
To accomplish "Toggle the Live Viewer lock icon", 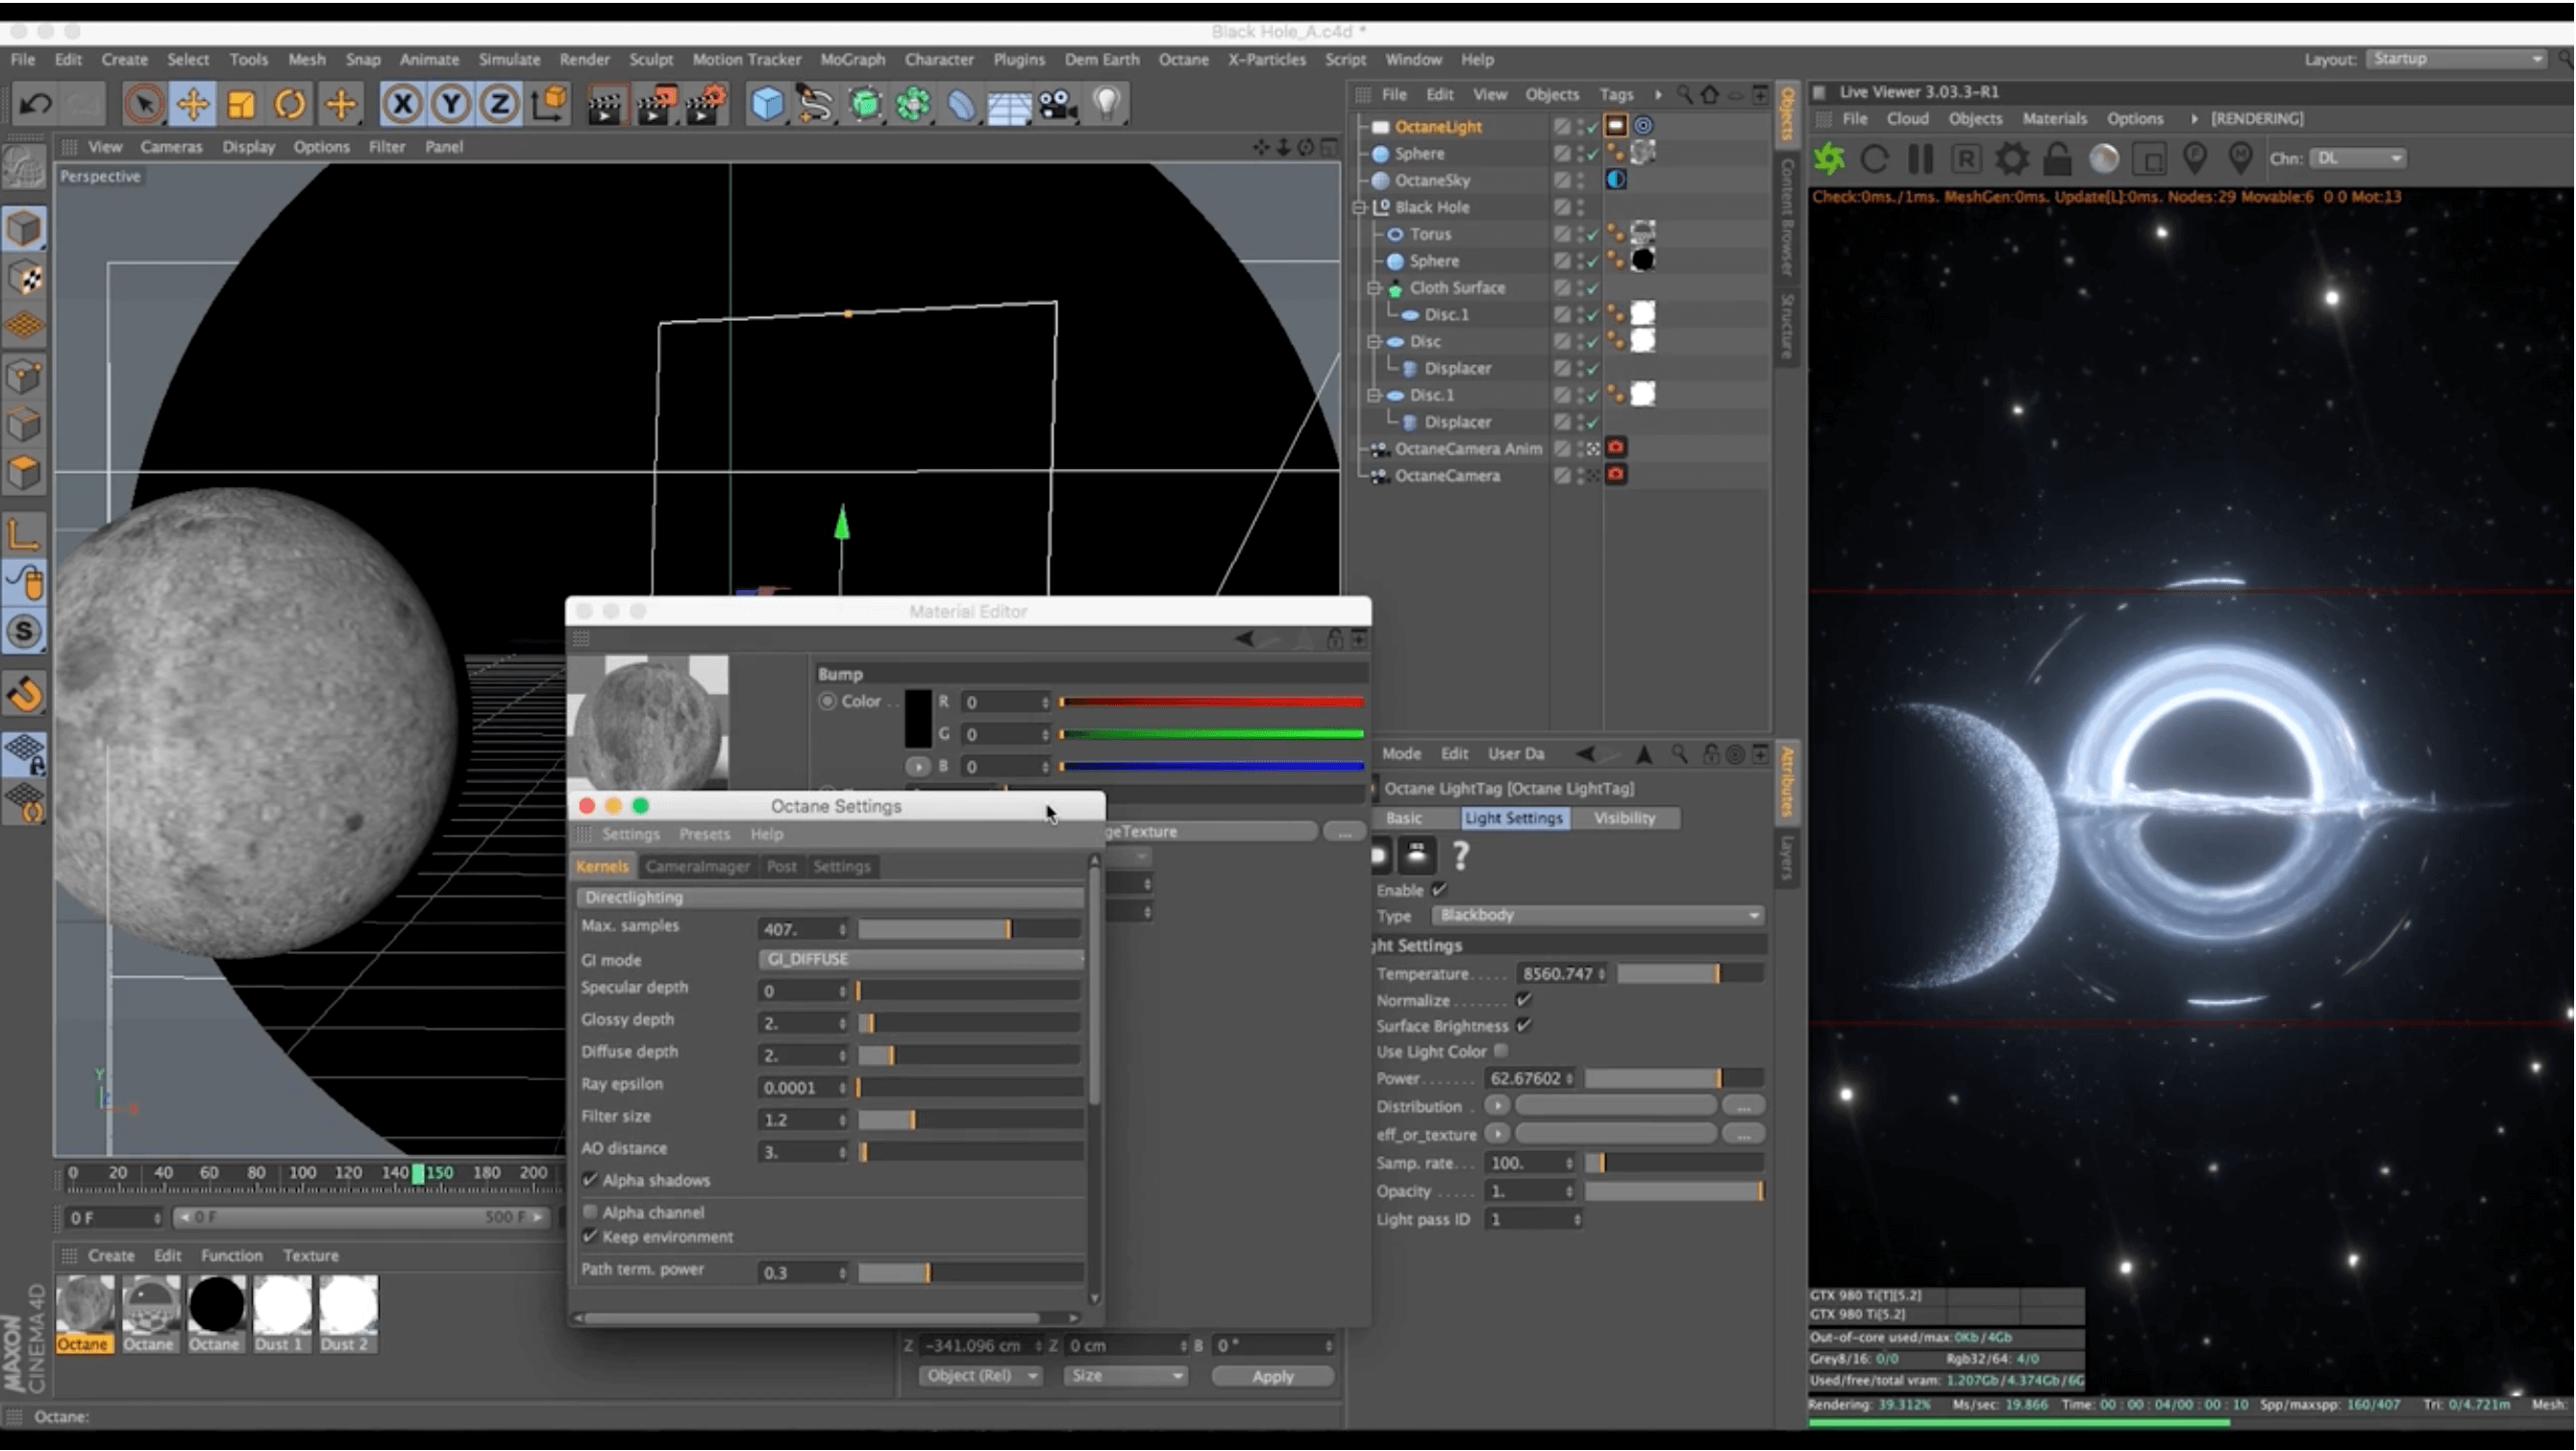I will pos(2058,159).
